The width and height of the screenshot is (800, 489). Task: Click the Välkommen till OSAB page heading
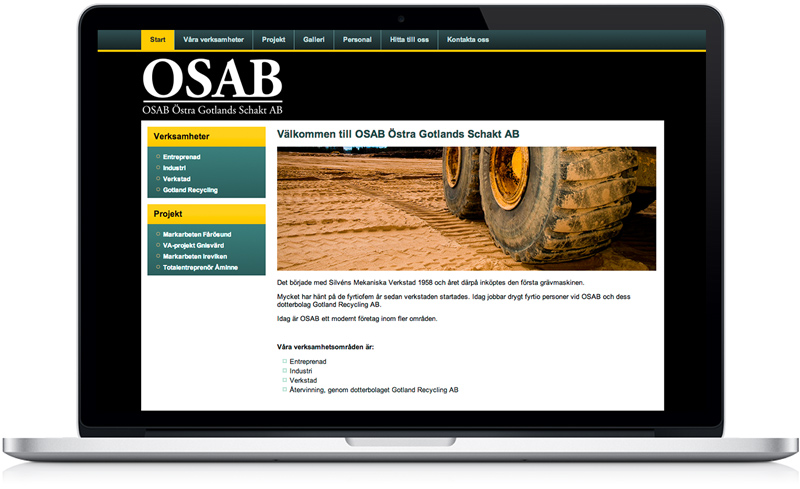pyautogui.click(x=398, y=134)
